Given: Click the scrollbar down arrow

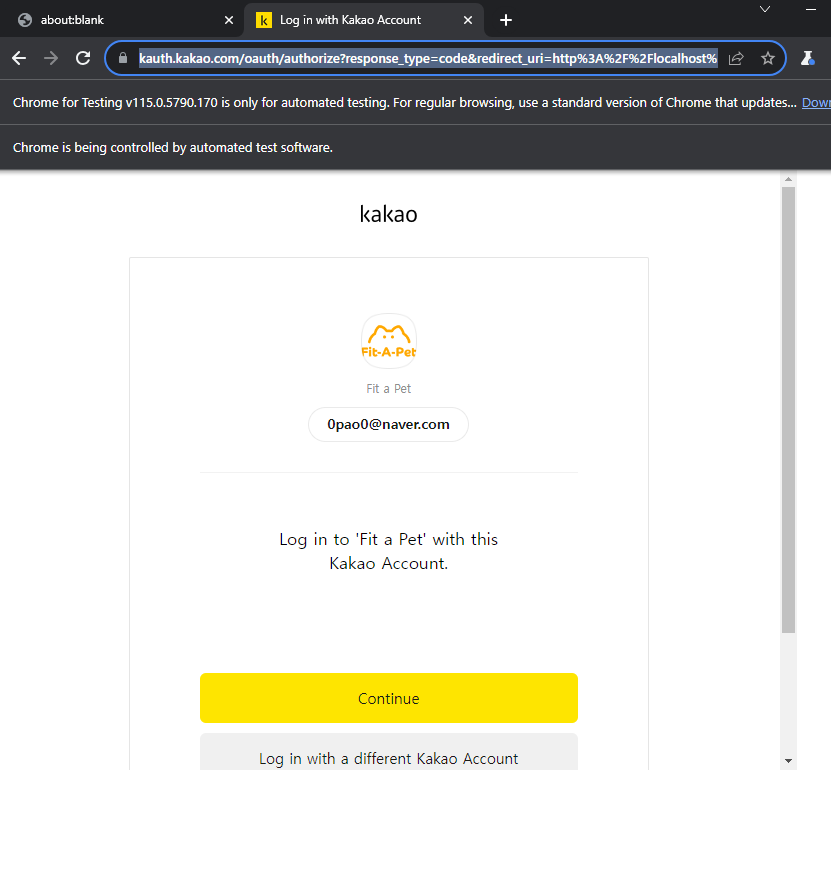Looking at the screenshot, I should [x=788, y=761].
